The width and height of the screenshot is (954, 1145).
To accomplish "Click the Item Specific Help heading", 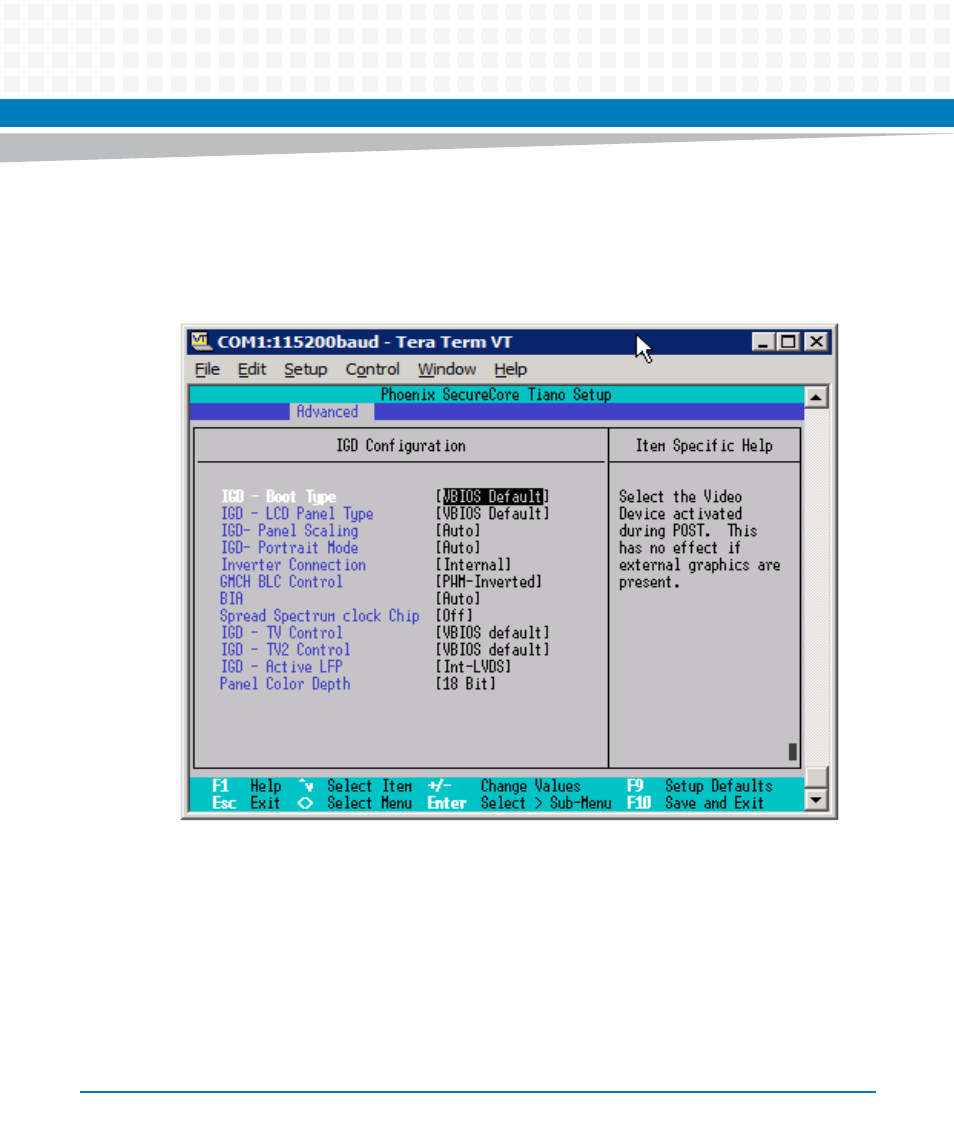I will point(703,446).
